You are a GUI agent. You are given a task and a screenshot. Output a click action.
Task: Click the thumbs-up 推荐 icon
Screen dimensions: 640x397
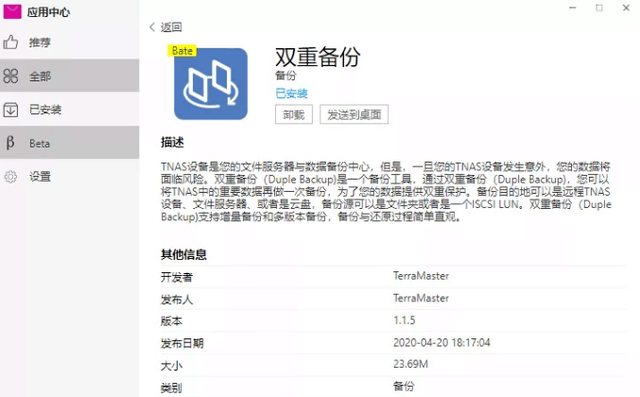click(11, 42)
